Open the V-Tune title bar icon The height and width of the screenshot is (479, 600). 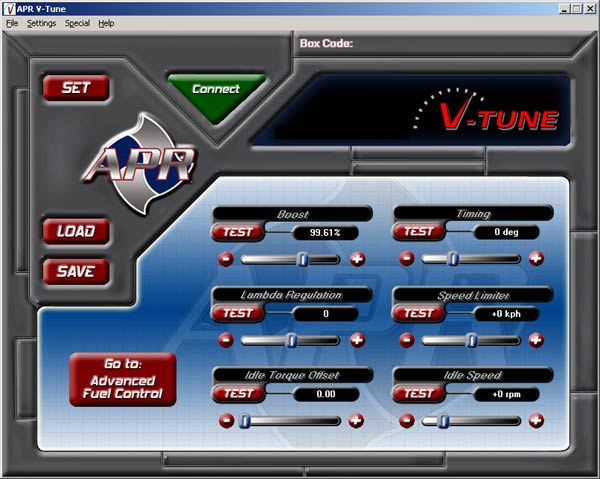(9, 9)
